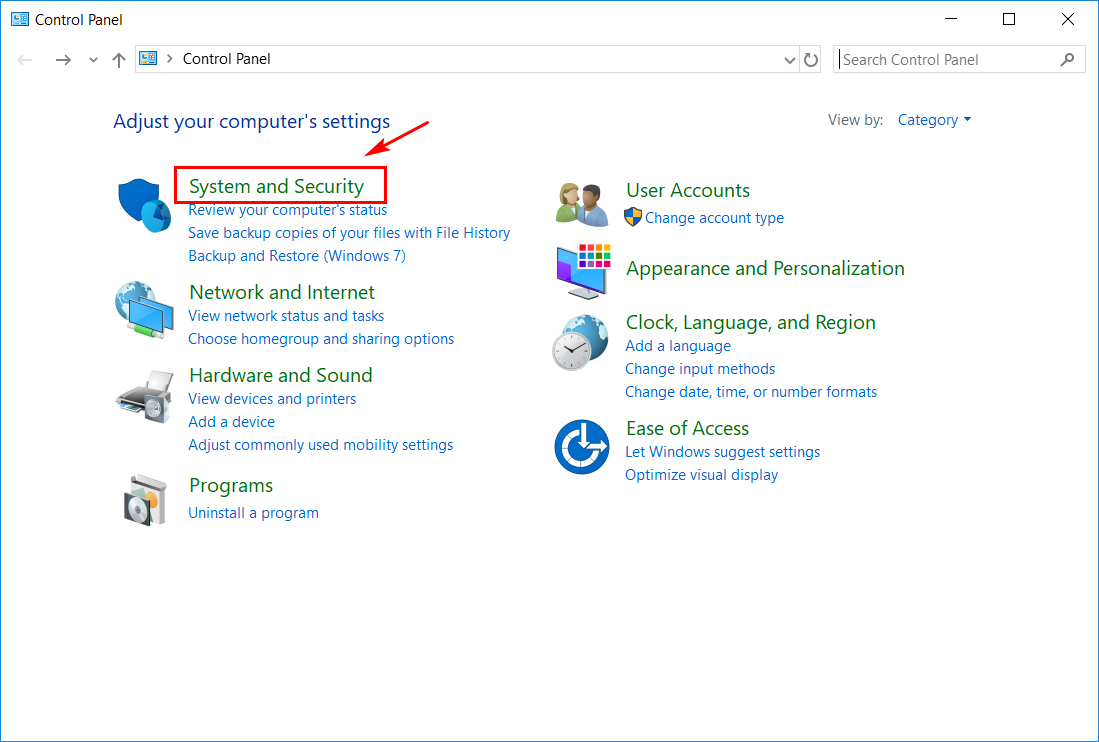Select Change account type link
The image size is (1099, 742).
[714, 218]
